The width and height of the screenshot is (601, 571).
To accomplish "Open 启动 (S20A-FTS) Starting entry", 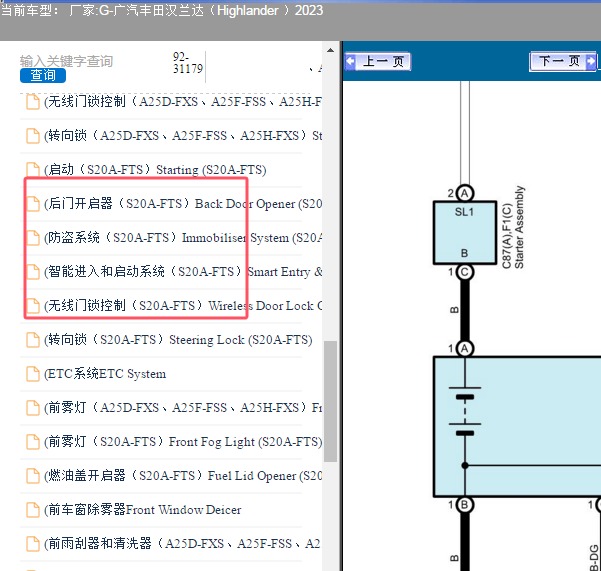I will coord(155,170).
